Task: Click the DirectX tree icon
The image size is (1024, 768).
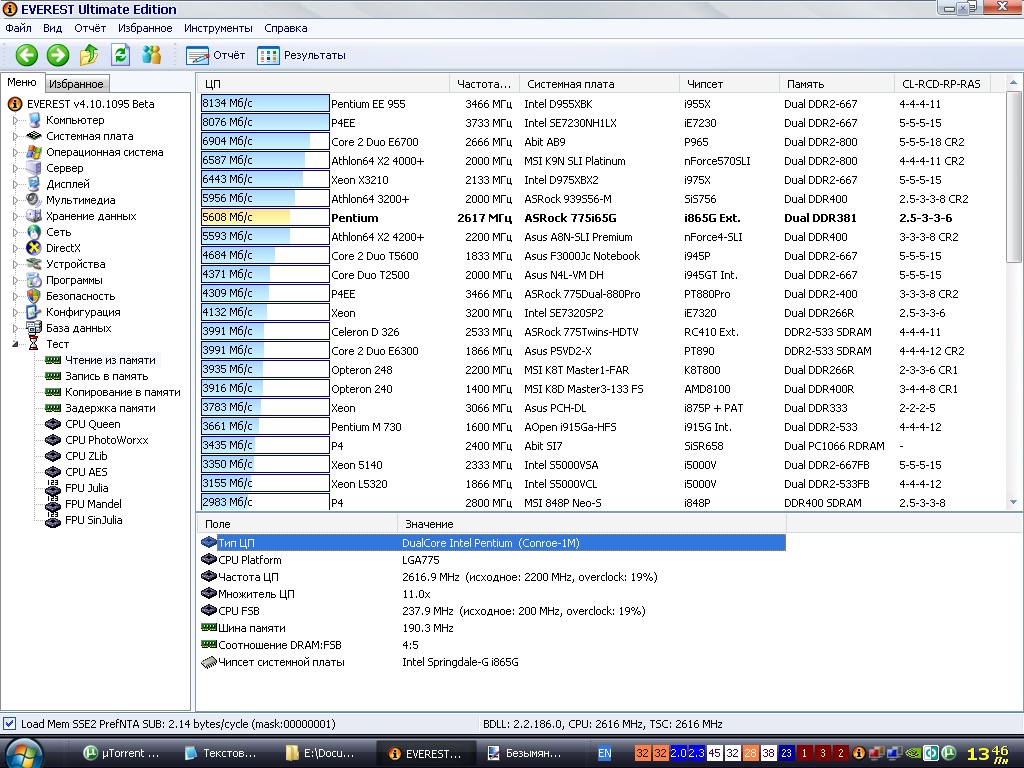Action: (33, 248)
